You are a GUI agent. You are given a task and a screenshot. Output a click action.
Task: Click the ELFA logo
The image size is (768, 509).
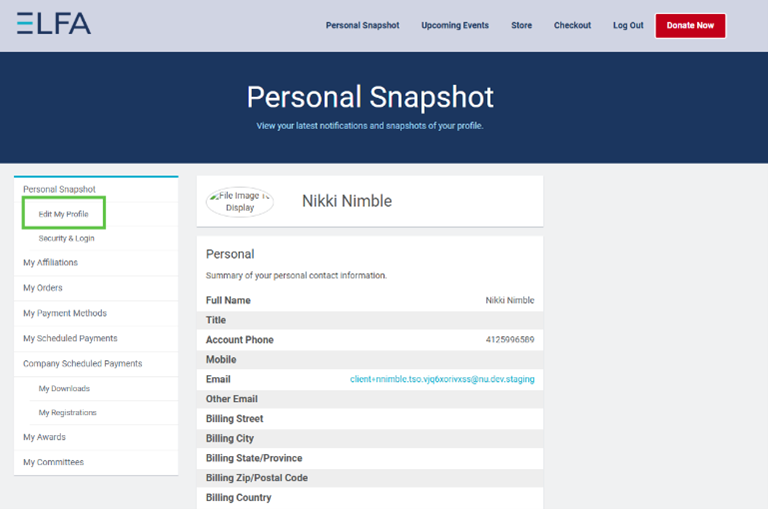(x=53, y=24)
